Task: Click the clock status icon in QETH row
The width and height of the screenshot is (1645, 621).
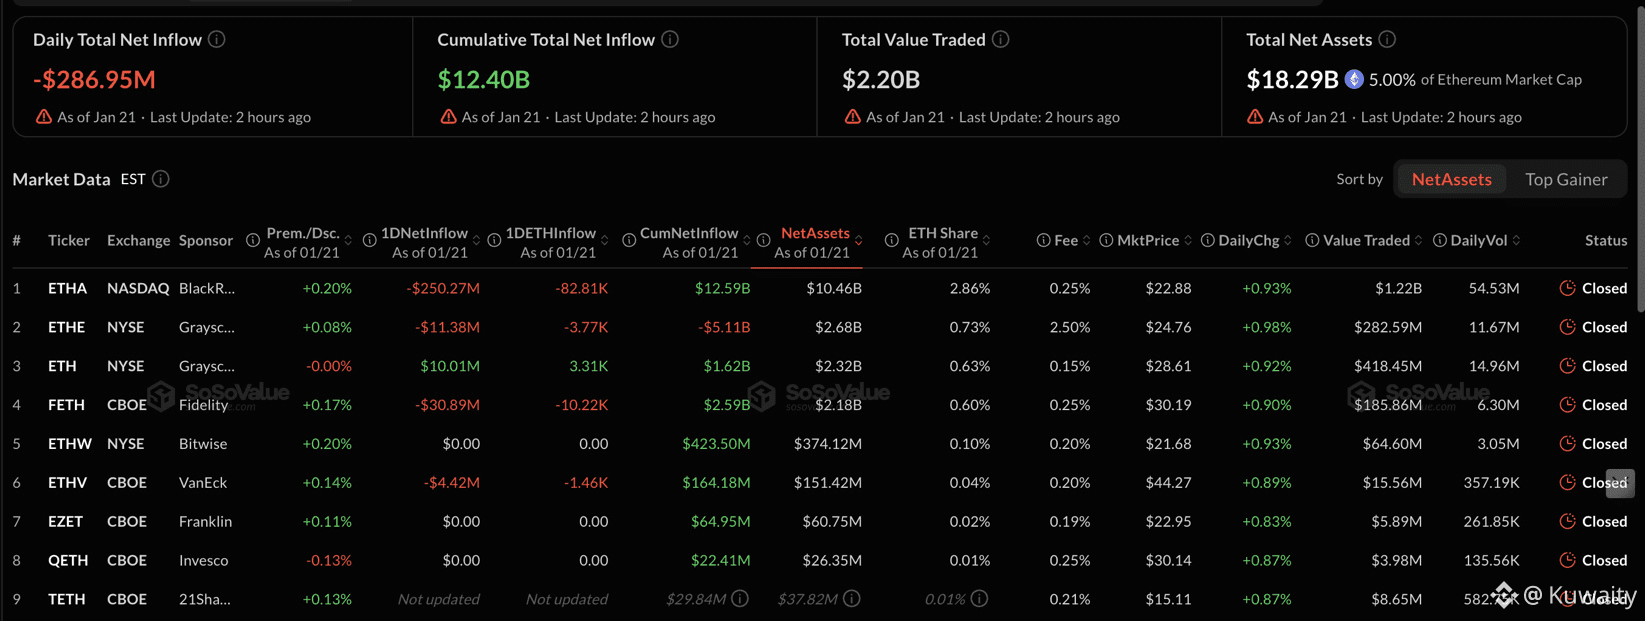Action: (1567, 560)
